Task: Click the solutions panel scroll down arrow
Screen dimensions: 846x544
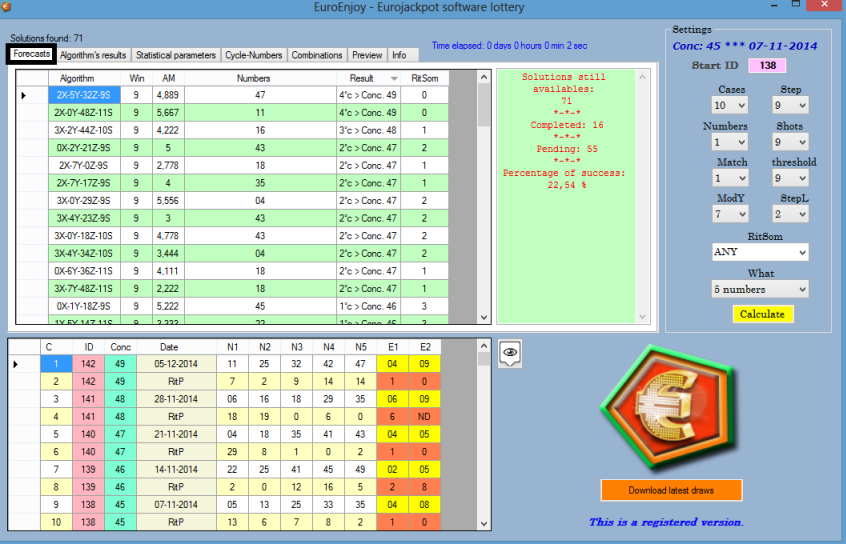Action: [642, 317]
